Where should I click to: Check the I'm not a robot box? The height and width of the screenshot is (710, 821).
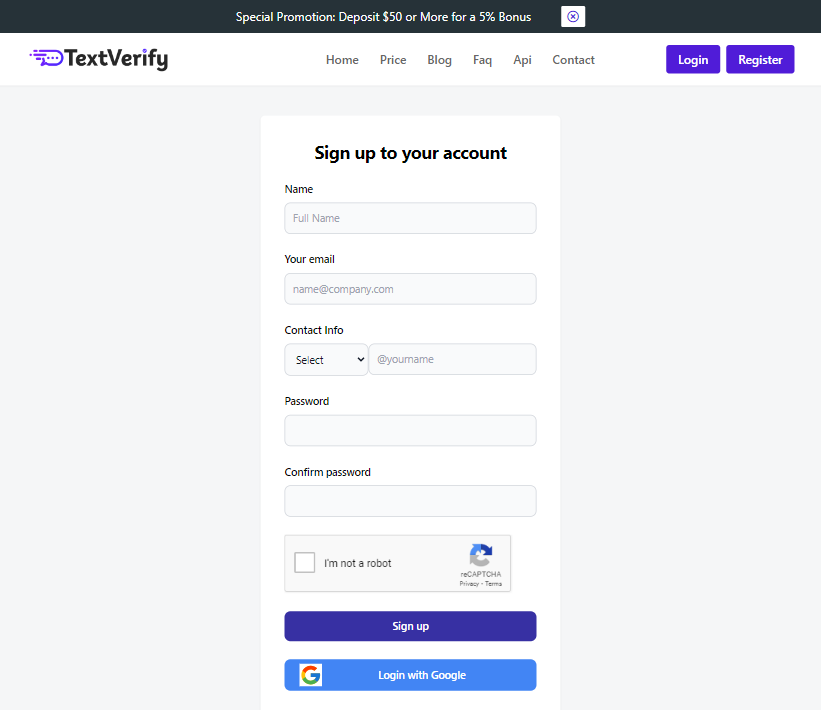pos(305,563)
